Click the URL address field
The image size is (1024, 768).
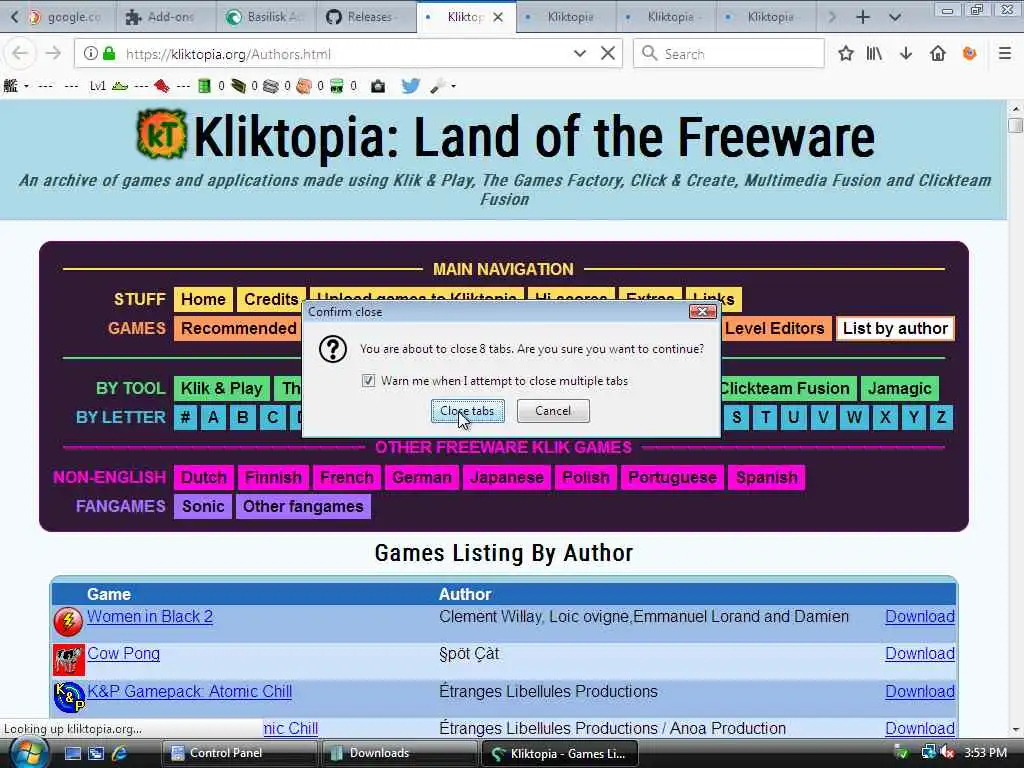346,54
